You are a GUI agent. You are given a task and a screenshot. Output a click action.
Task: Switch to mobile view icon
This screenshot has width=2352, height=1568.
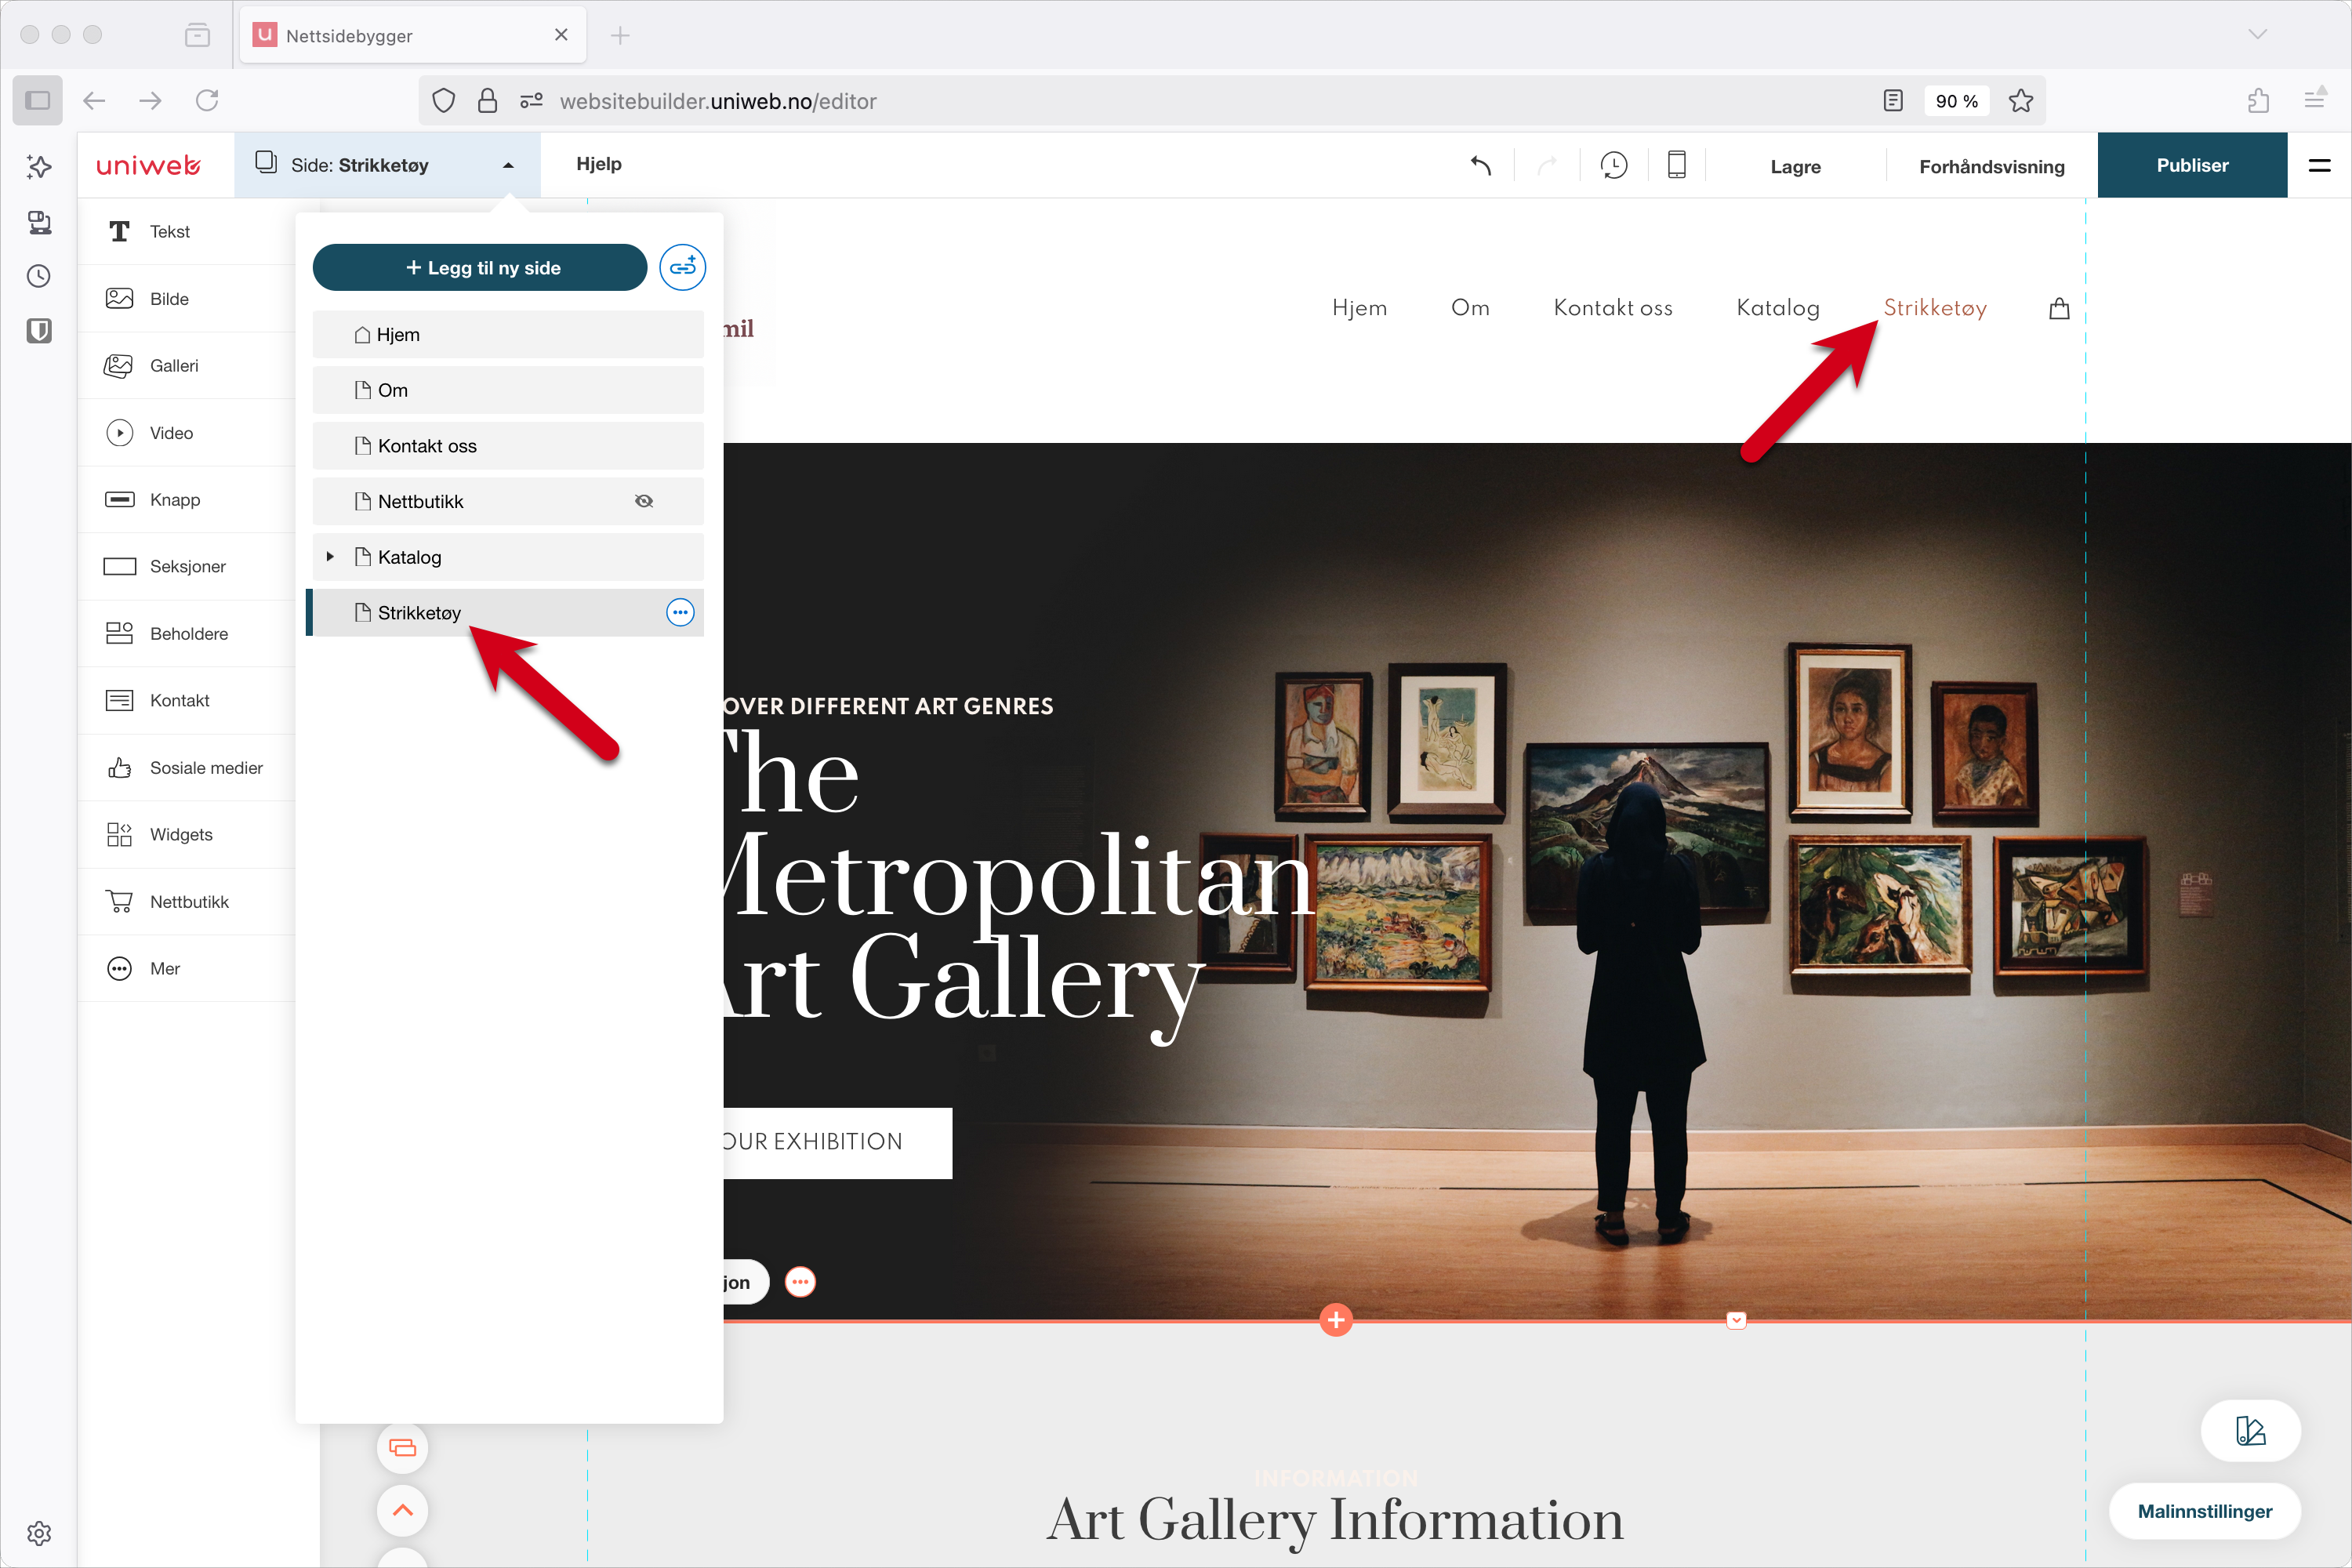(1677, 165)
